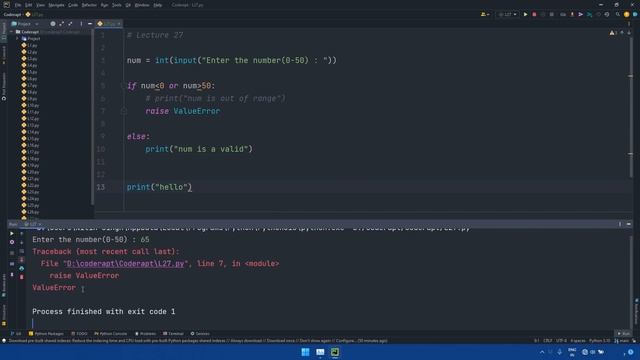This screenshot has height=360, width=640.
Task: Rerun the script in Run panel
Action: [x=12, y=233]
